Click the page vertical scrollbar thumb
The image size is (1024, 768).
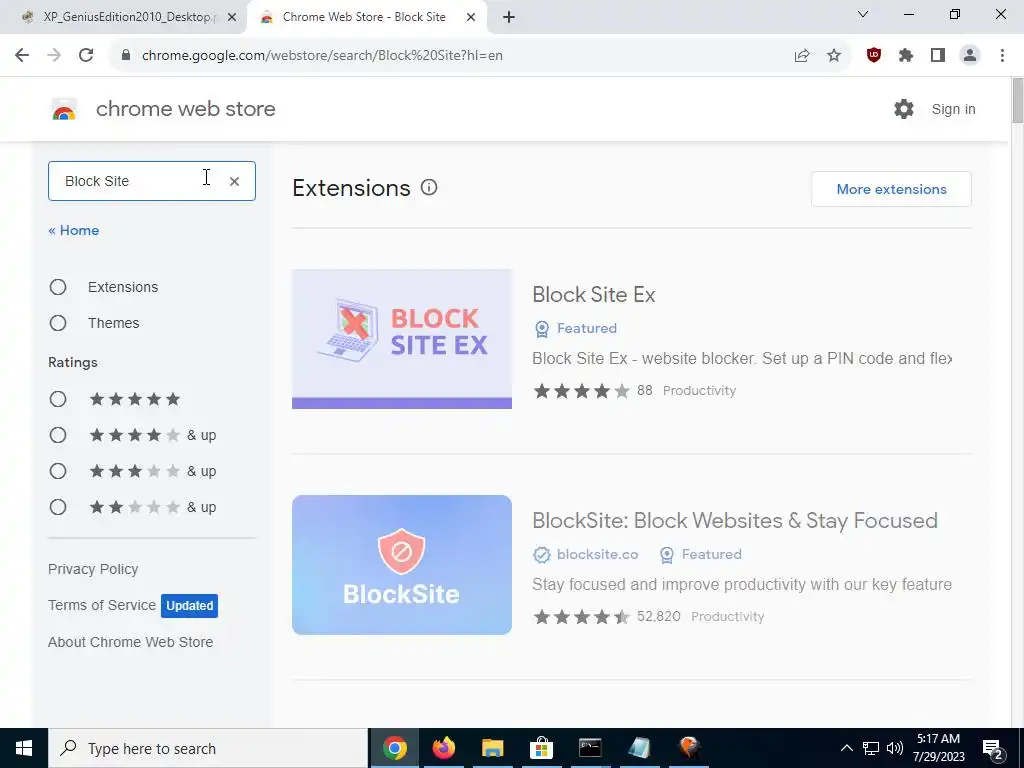point(1017,99)
